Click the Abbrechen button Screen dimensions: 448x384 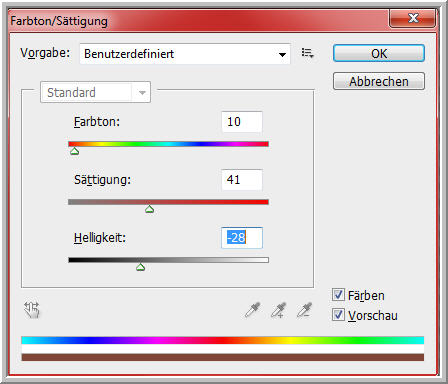(379, 81)
